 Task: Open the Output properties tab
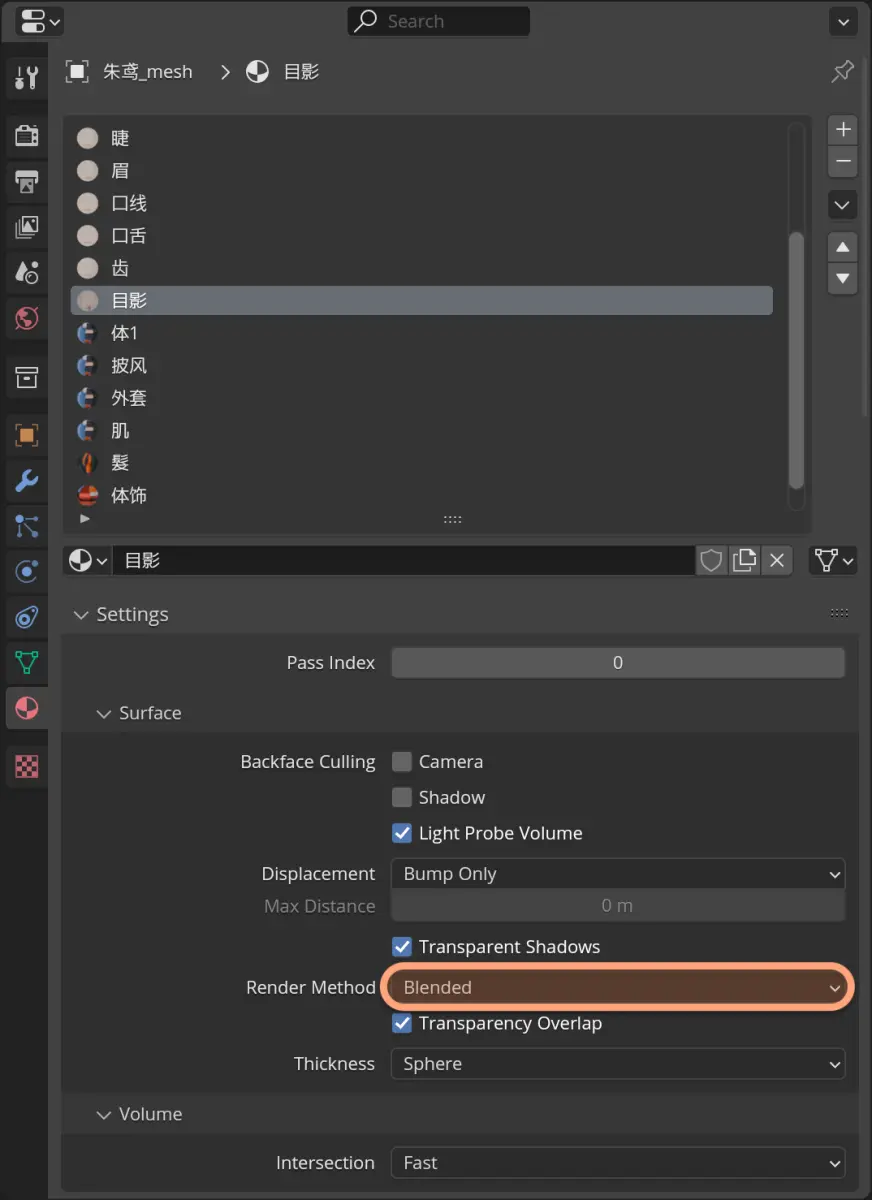coord(26,181)
